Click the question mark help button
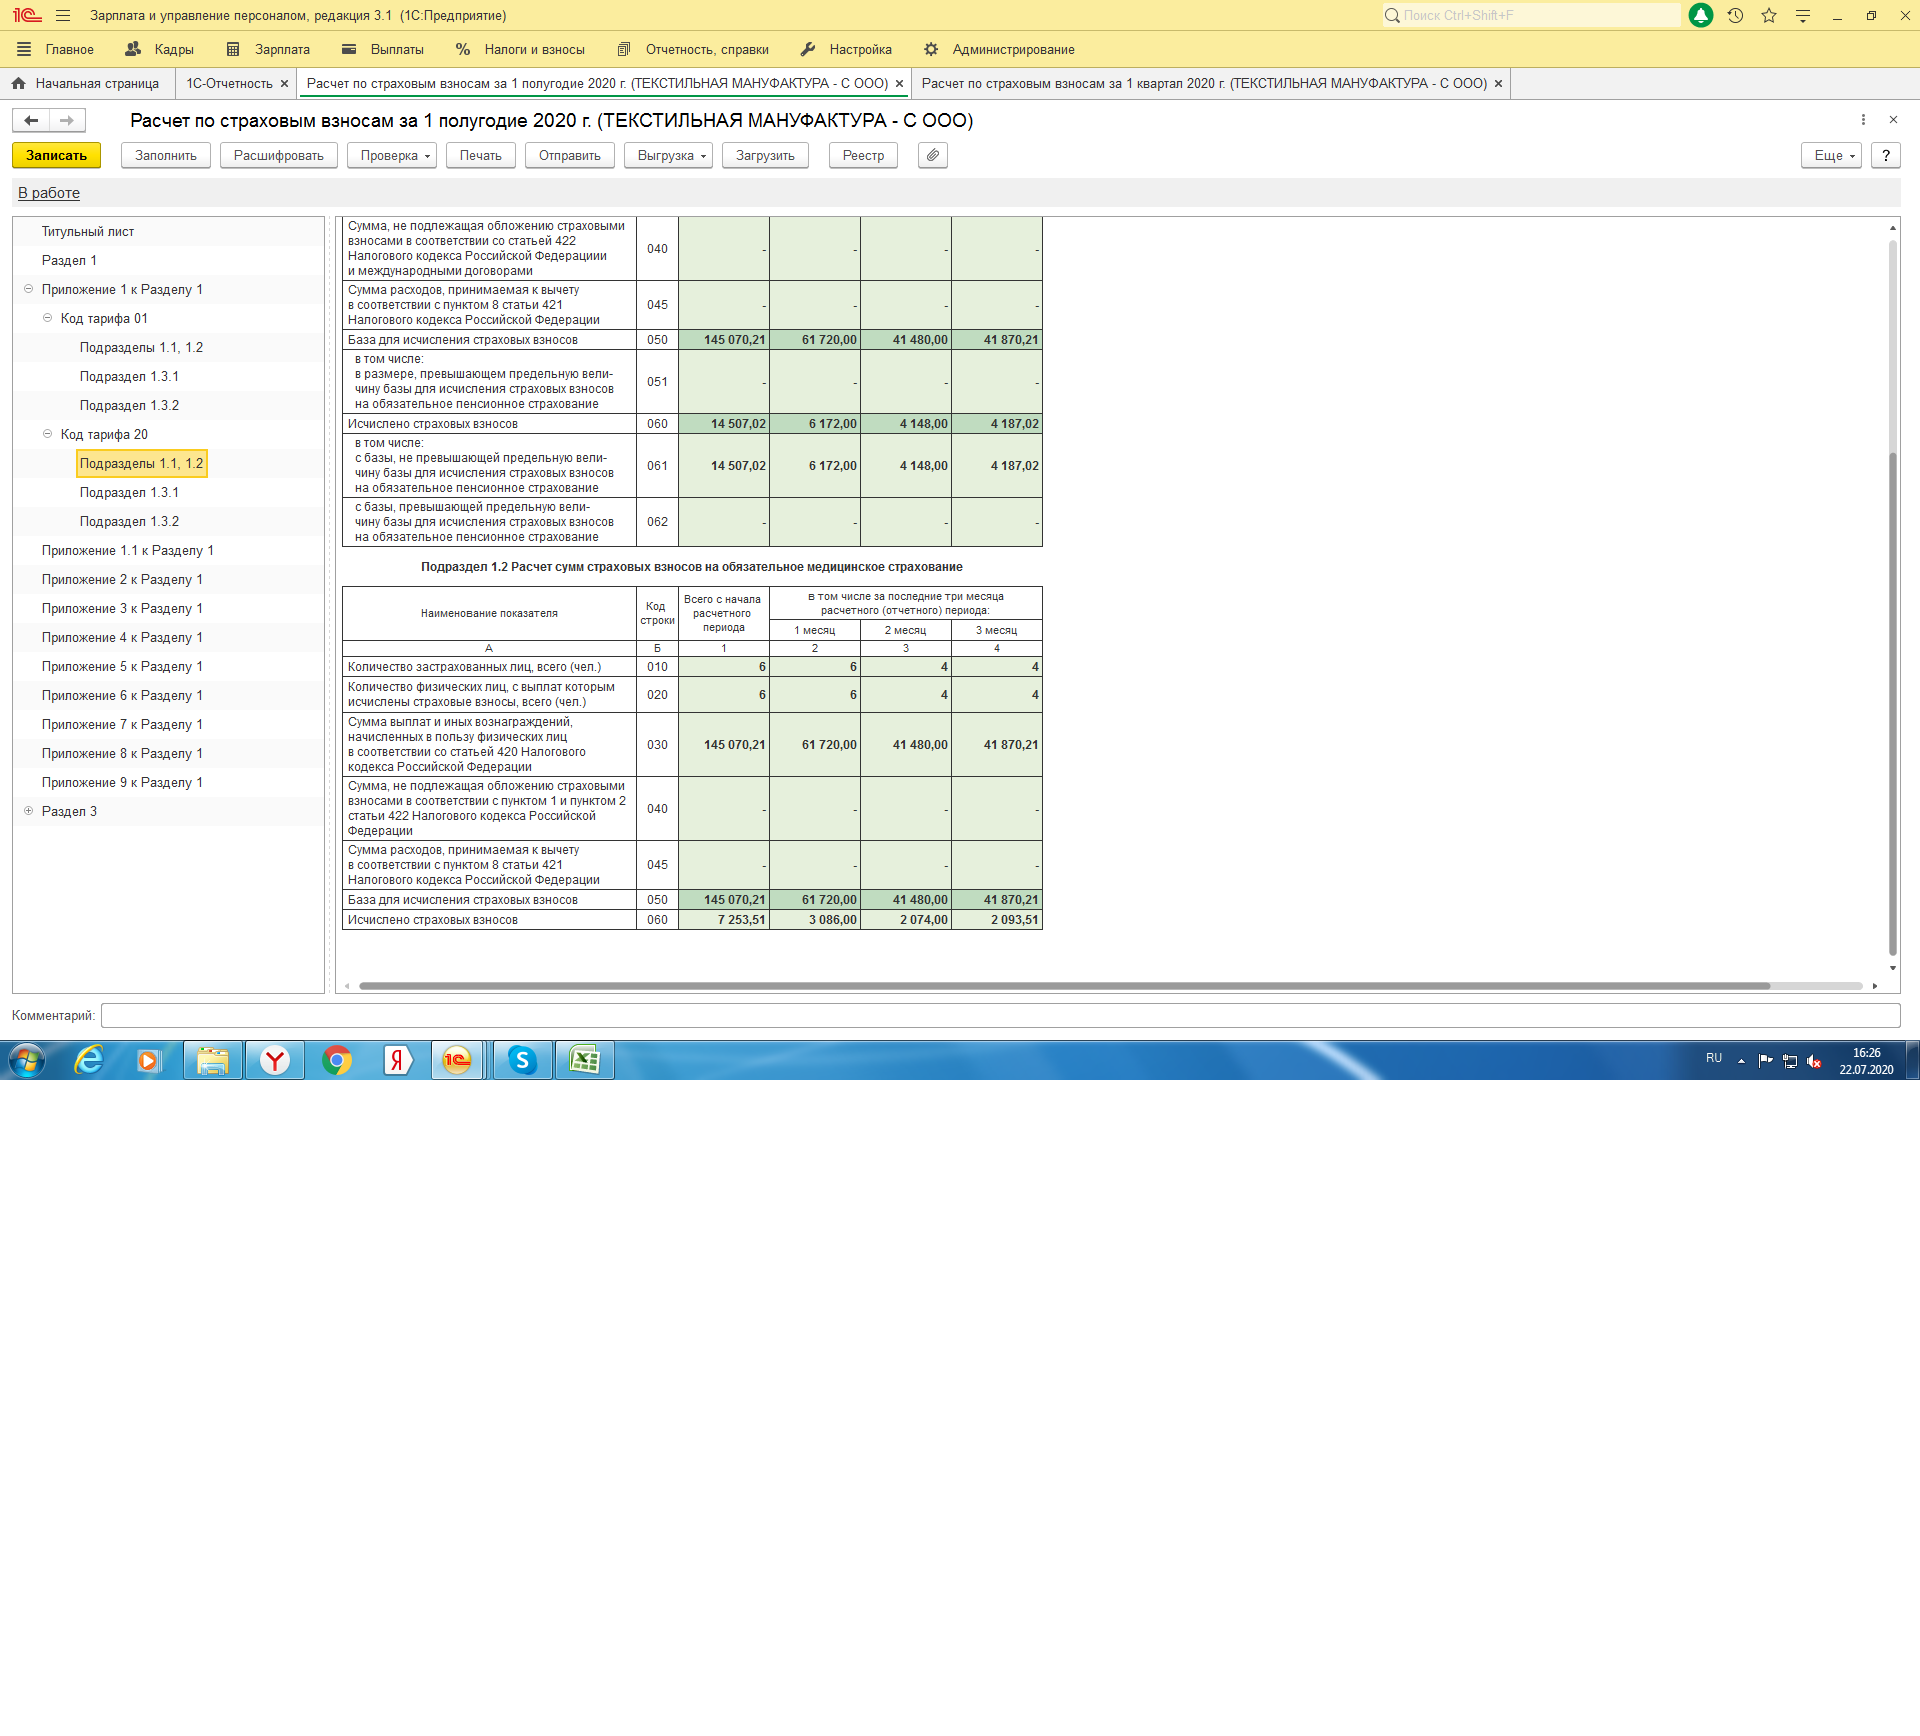This screenshot has height=1736, width=1920. tap(1886, 156)
